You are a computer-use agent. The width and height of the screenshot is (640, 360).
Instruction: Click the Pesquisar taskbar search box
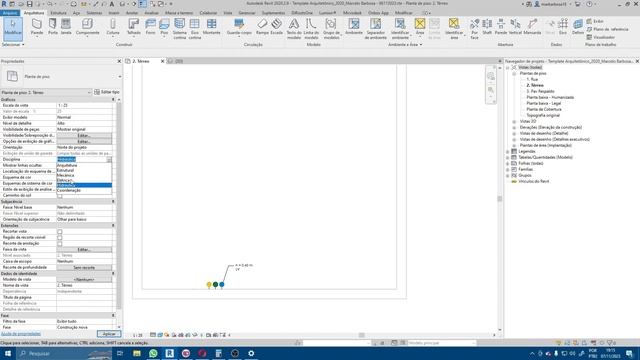pos(64,353)
